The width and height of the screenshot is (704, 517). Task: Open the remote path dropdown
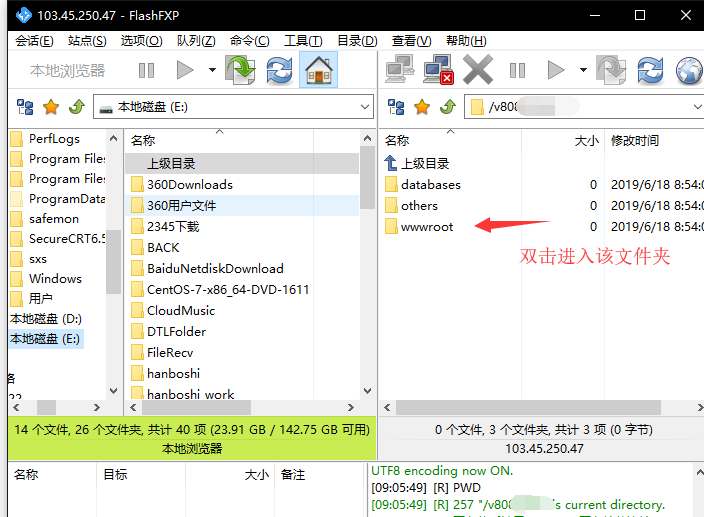697,107
